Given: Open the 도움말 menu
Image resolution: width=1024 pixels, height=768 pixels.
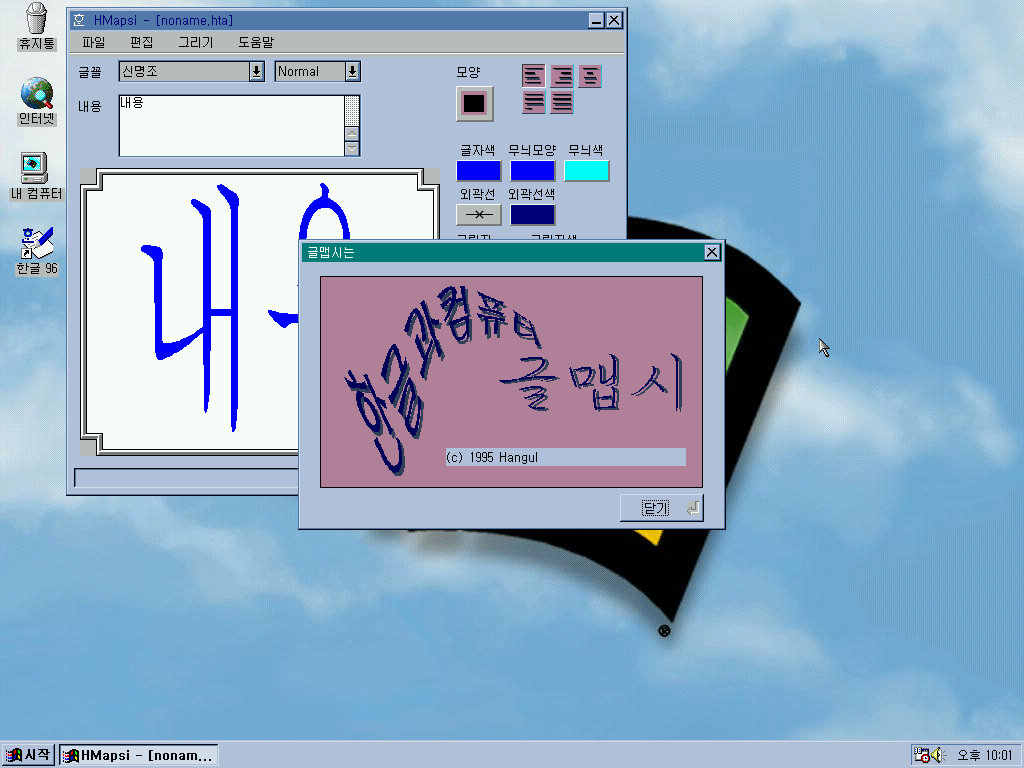Looking at the screenshot, I should pyautogui.click(x=256, y=42).
